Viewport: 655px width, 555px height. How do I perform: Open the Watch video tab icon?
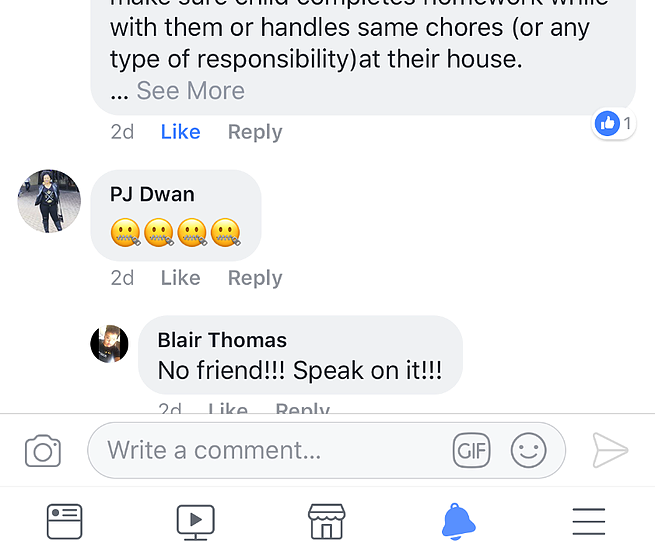pyautogui.click(x=195, y=522)
